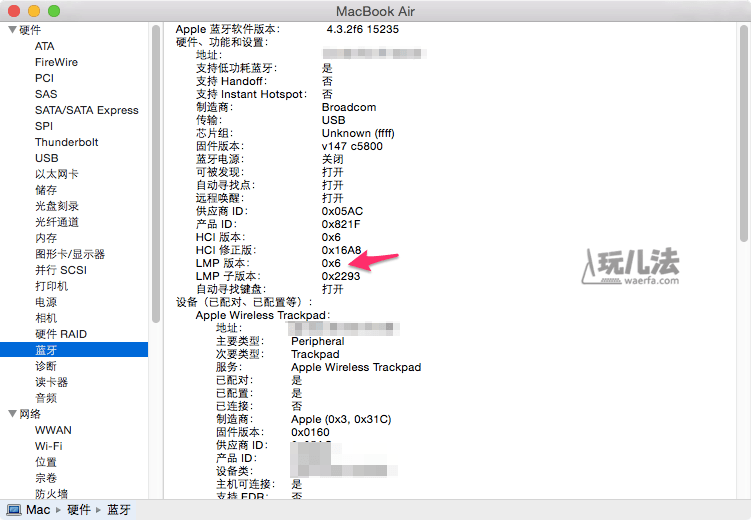Click the 支持 Handoff label
This screenshot has width=751, height=520.
tap(231, 81)
